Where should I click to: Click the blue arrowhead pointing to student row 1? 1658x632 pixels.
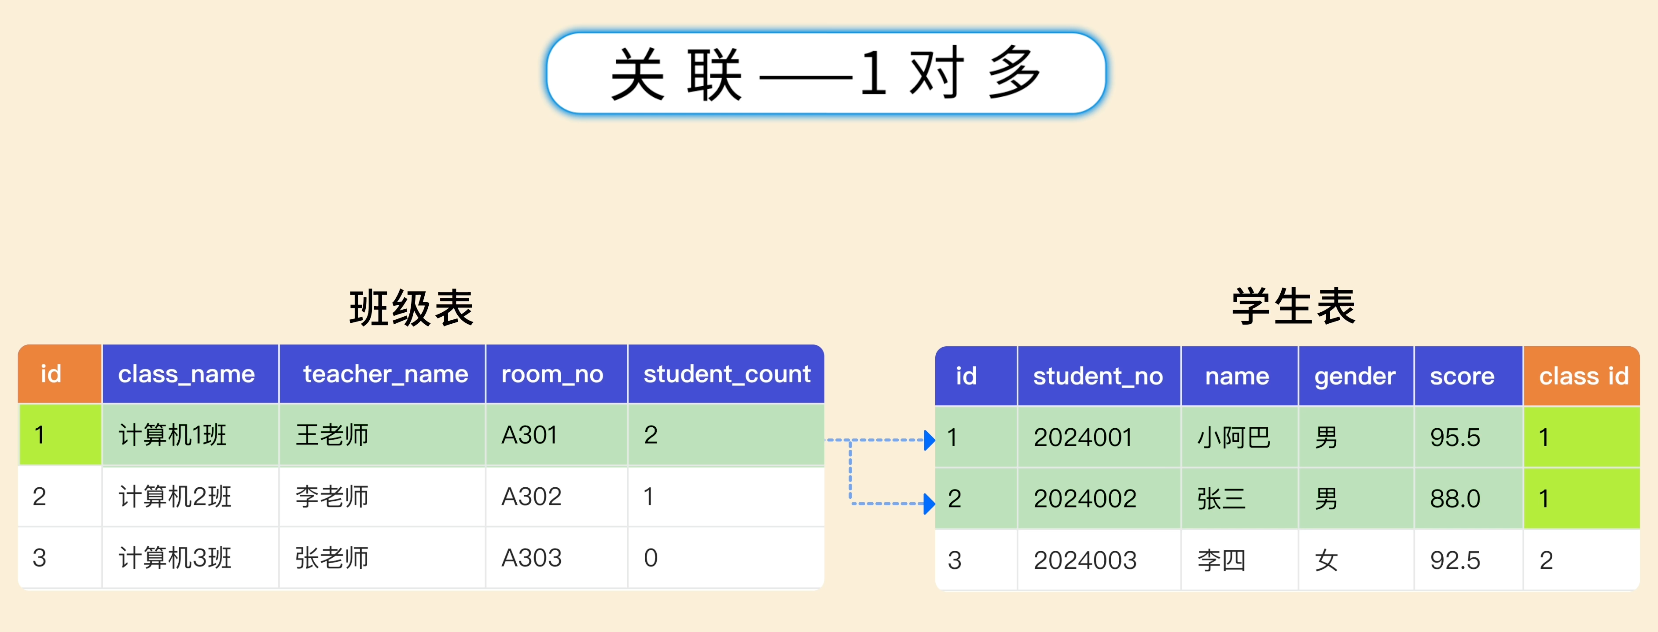coord(929,440)
